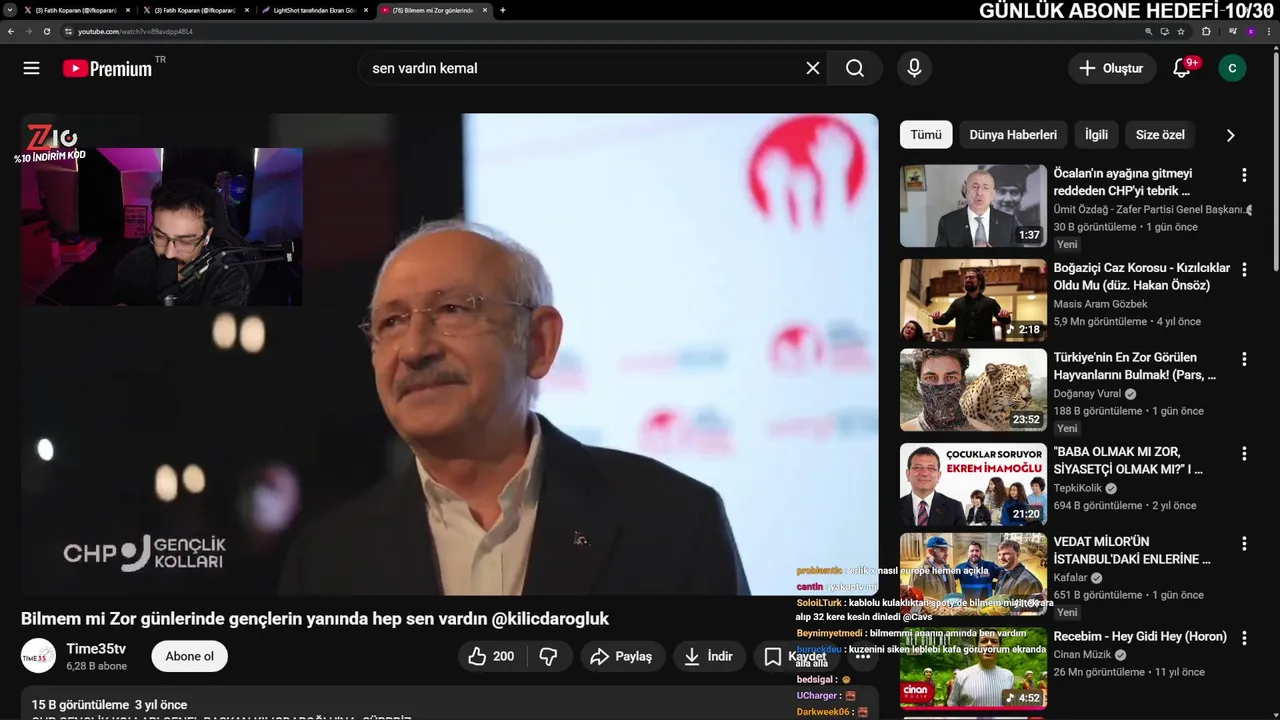
Task: Select the Tümü filter chip
Action: click(x=926, y=135)
